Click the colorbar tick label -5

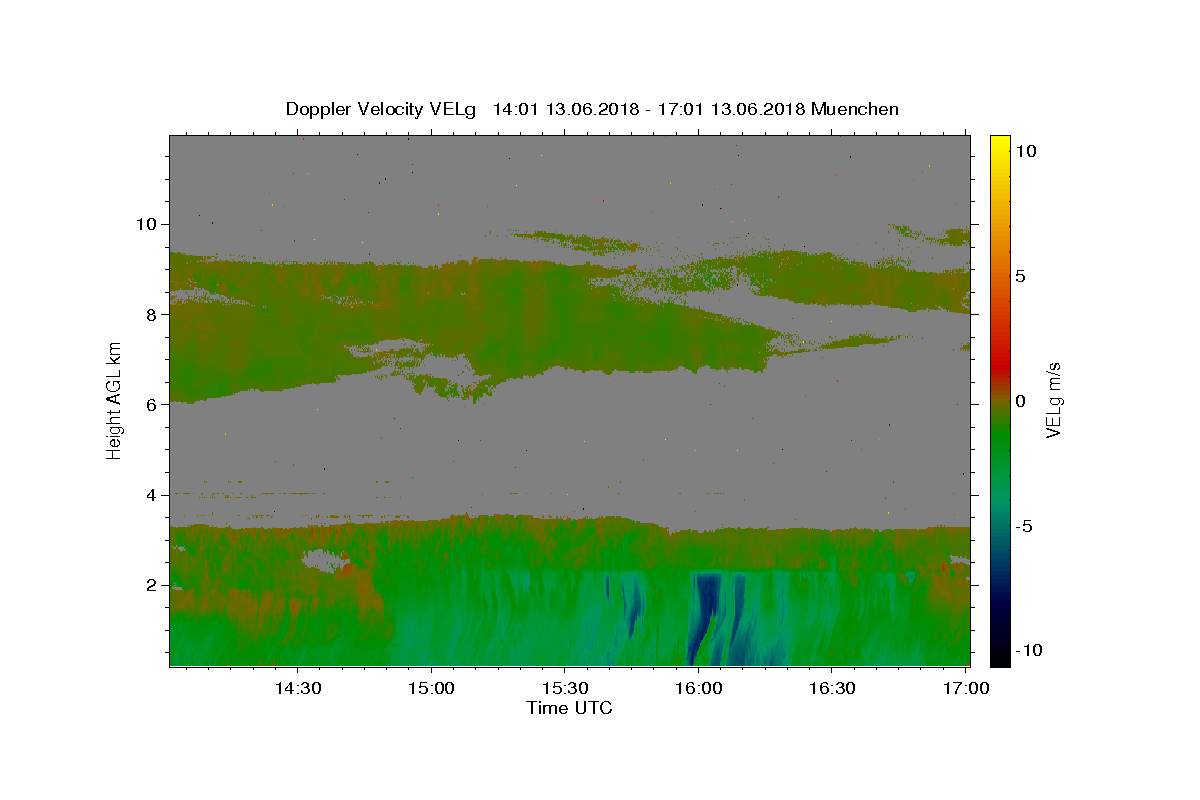pos(1023,526)
